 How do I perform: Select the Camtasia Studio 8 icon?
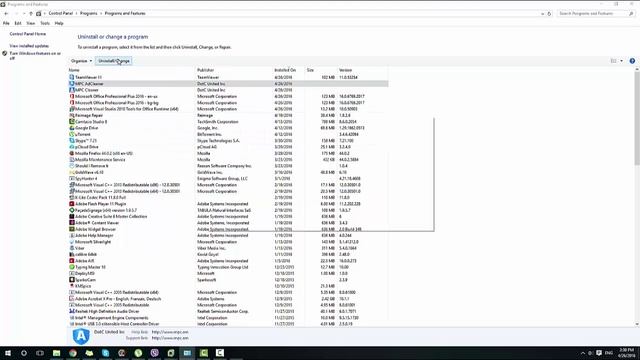click(x=72, y=122)
